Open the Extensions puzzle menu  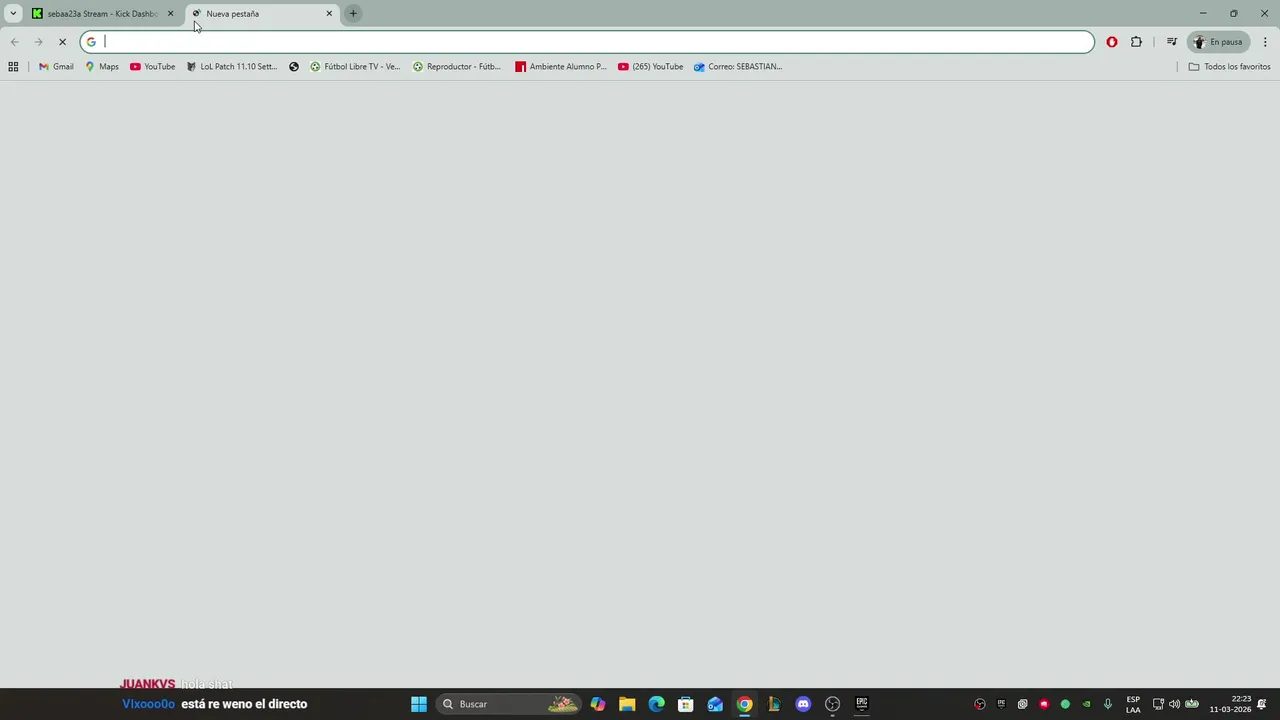coord(1136,42)
